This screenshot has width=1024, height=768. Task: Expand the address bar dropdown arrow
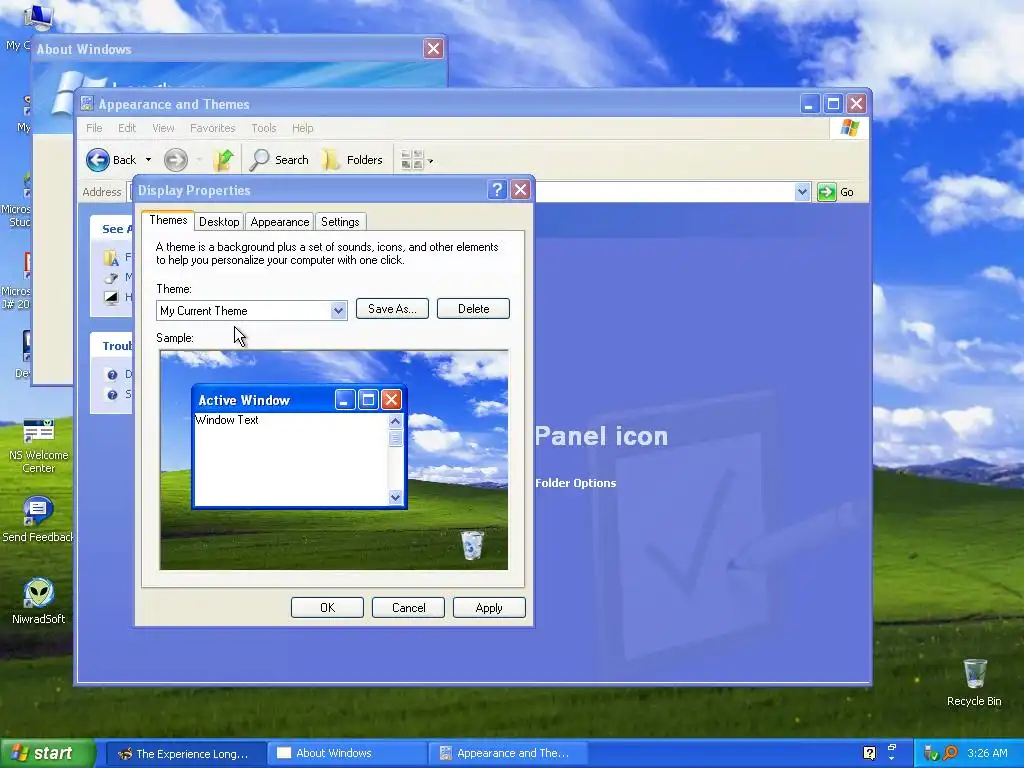[803, 192]
